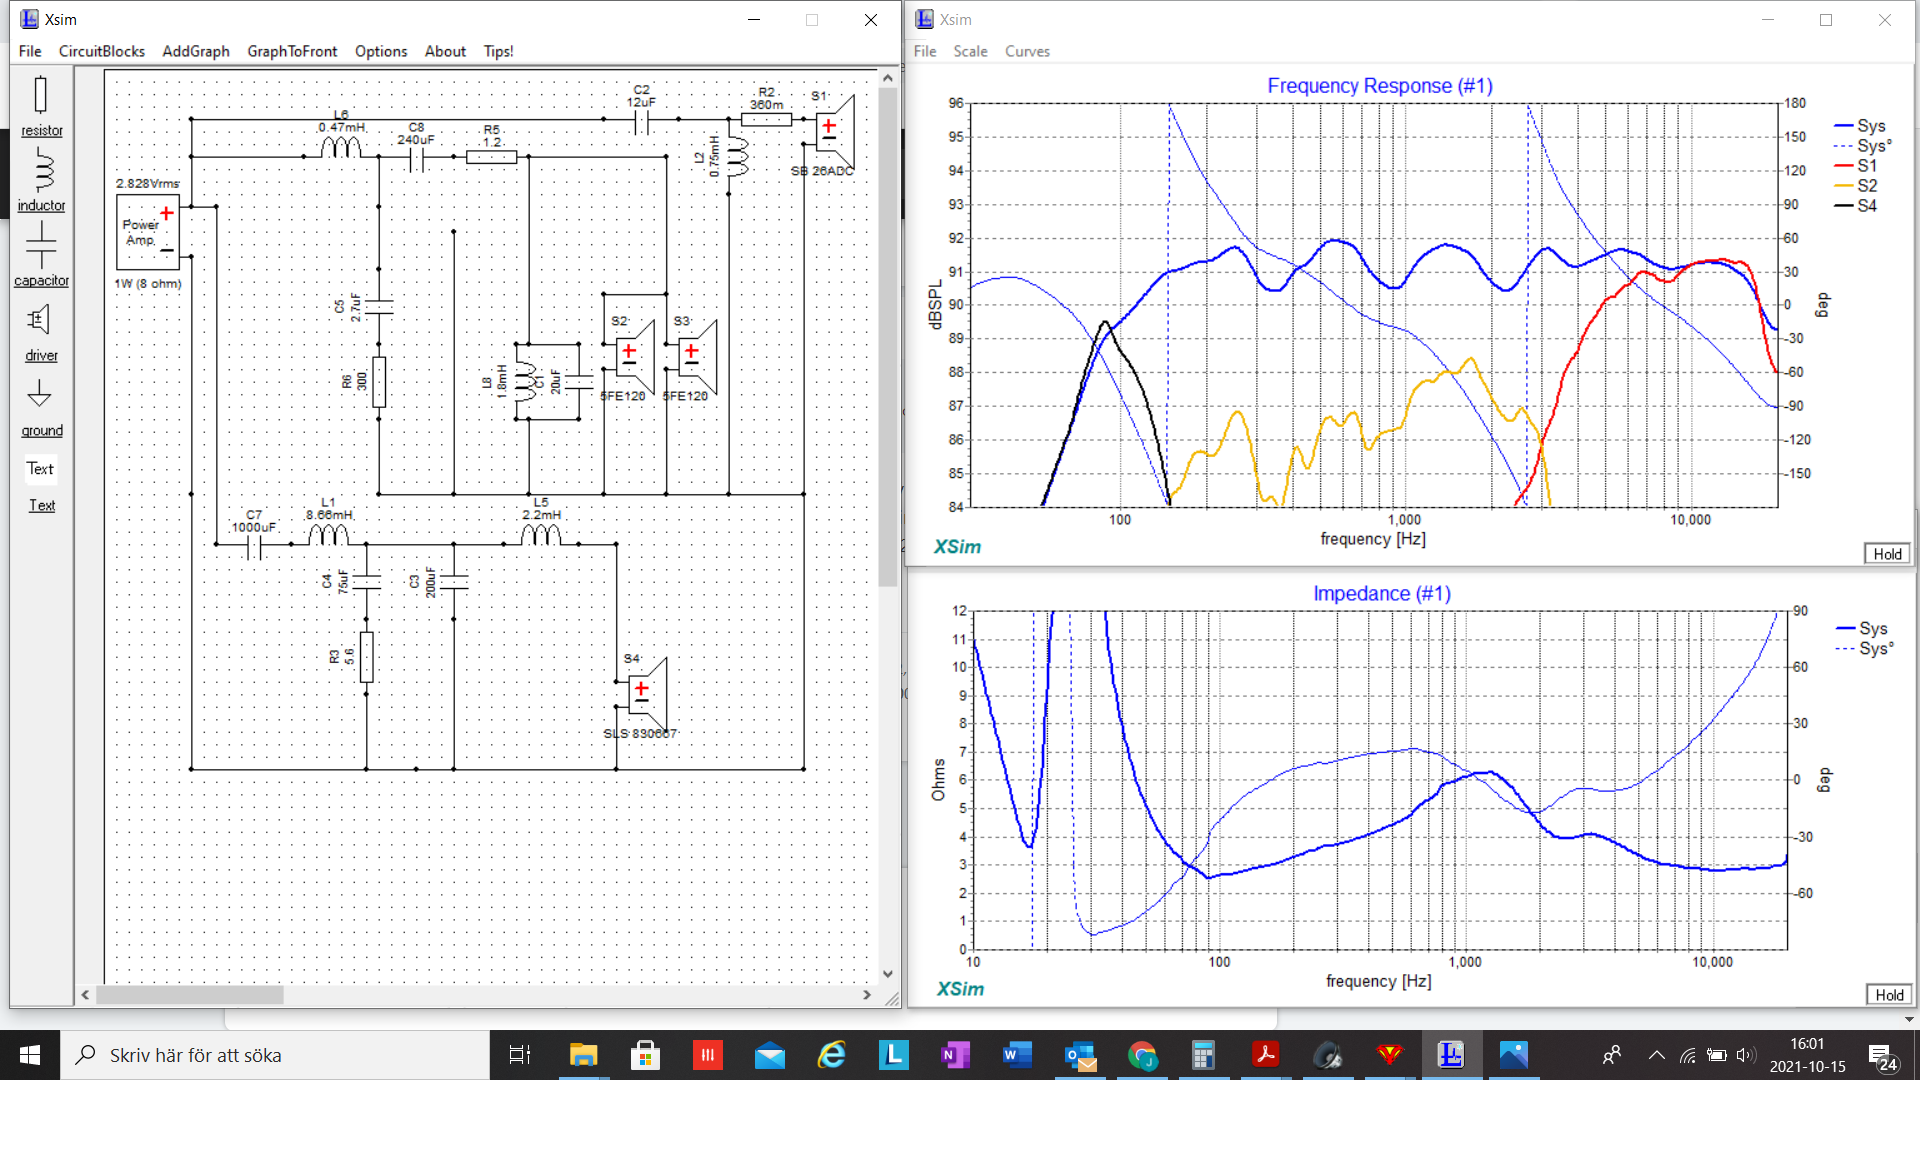Open the Options menu
This screenshot has height=1152, width=1920.
[x=381, y=51]
